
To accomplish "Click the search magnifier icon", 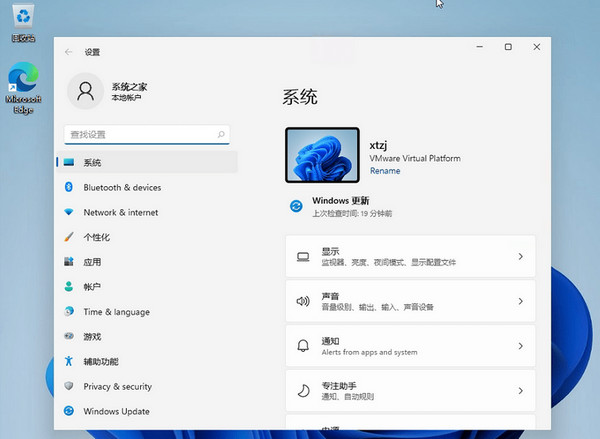I will coord(221,134).
